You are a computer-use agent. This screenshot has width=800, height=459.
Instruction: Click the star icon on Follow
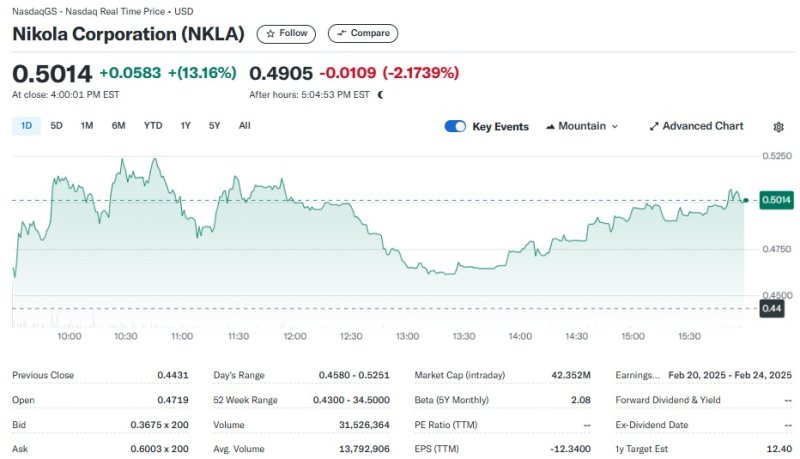pyautogui.click(x=270, y=34)
